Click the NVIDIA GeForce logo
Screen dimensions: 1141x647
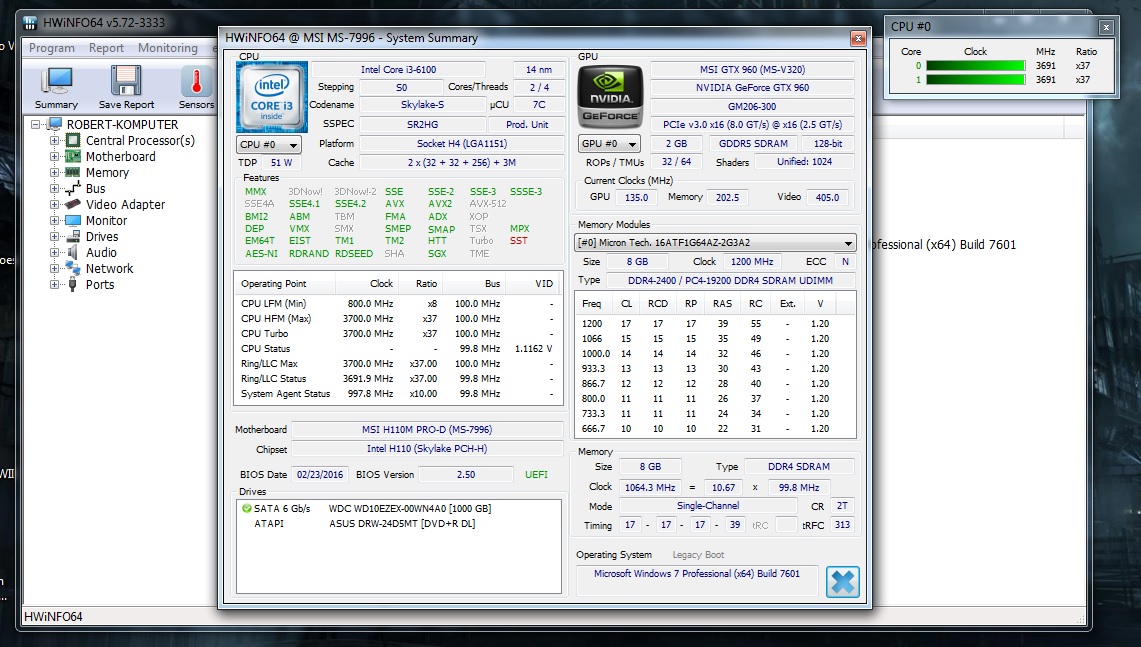coord(610,97)
